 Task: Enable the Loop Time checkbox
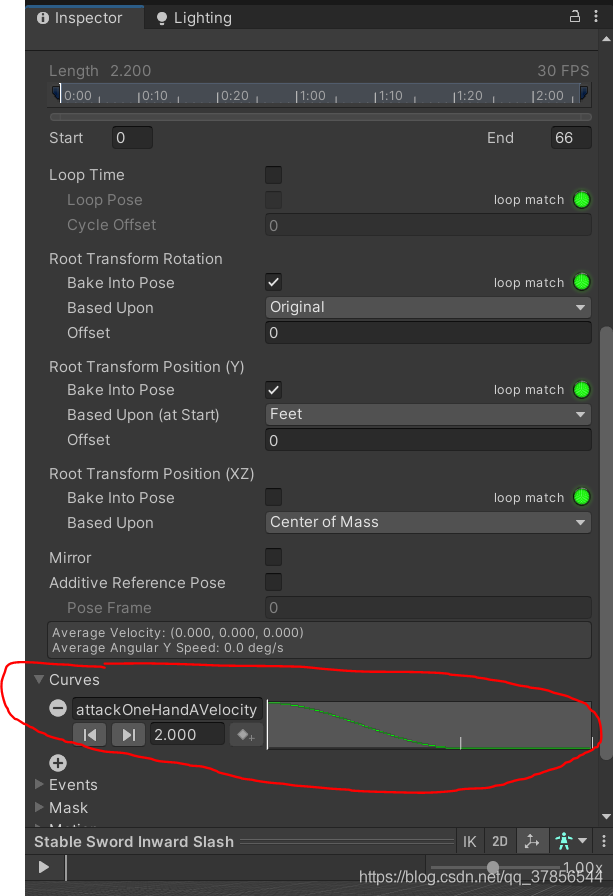click(x=273, y=175)
